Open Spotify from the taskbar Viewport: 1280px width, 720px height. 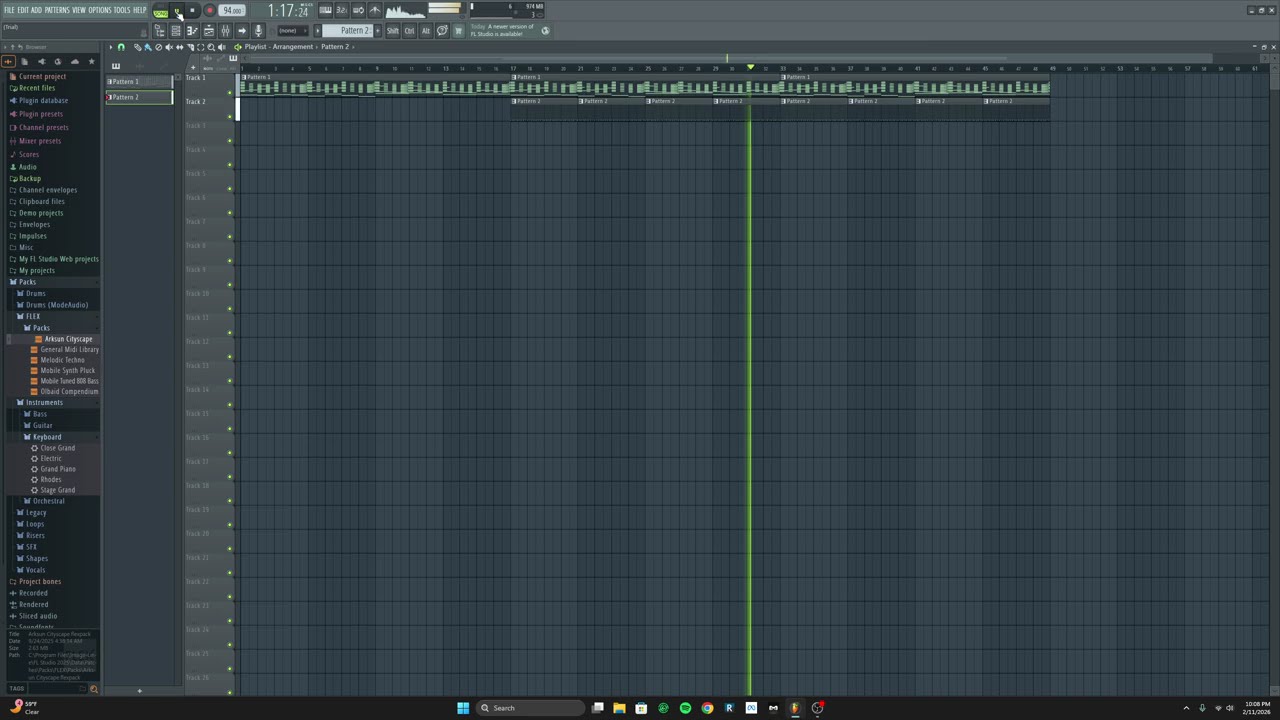(x=685, y=708)
